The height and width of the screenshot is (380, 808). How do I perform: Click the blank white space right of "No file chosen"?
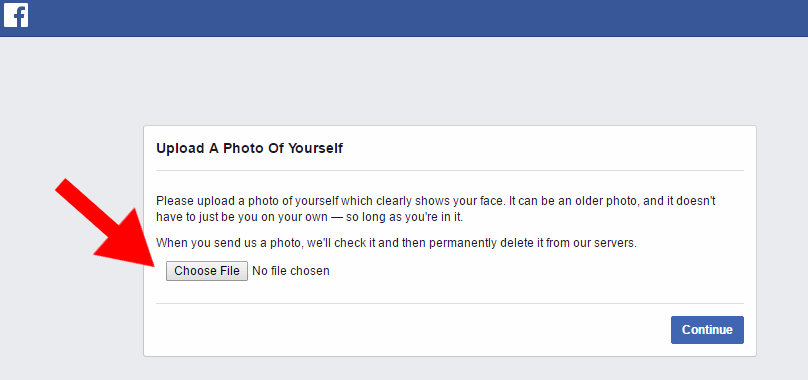click(x=536, y=271)
